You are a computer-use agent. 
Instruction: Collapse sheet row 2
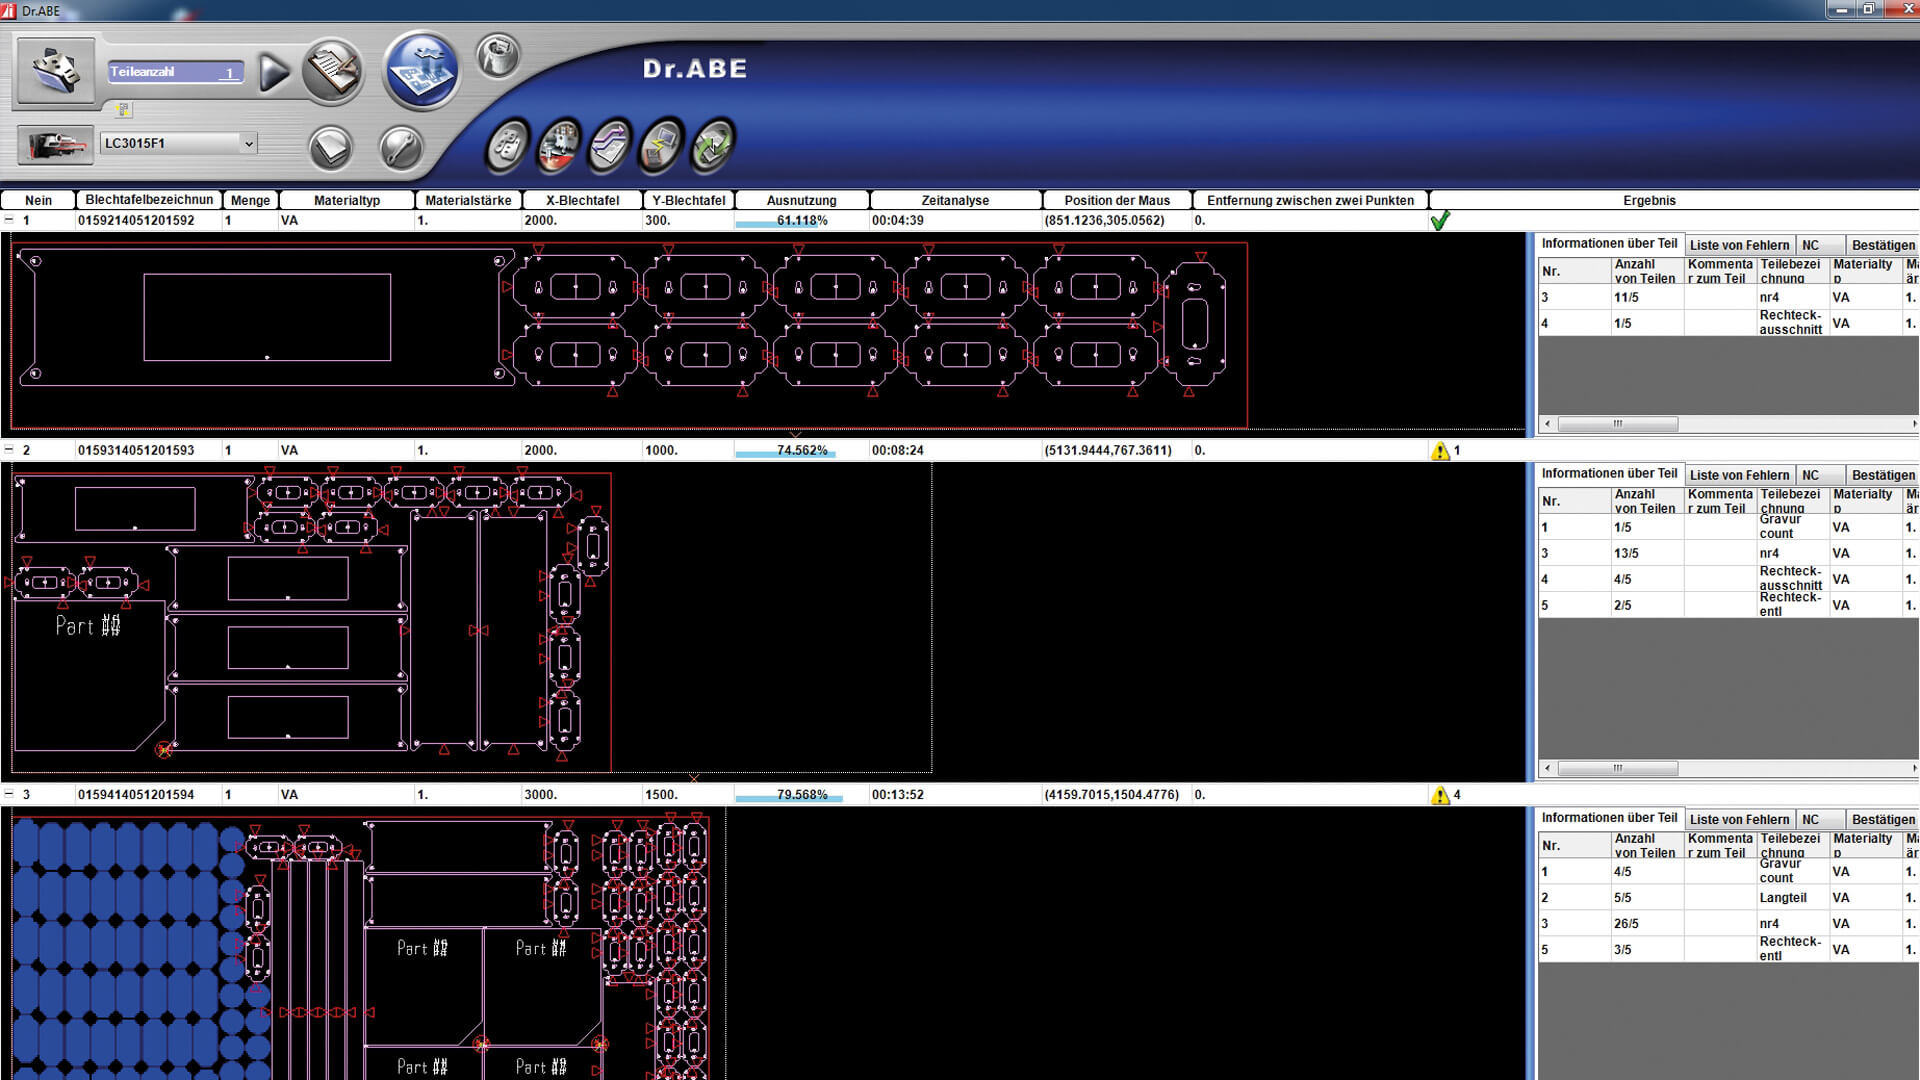coord(9,450)
